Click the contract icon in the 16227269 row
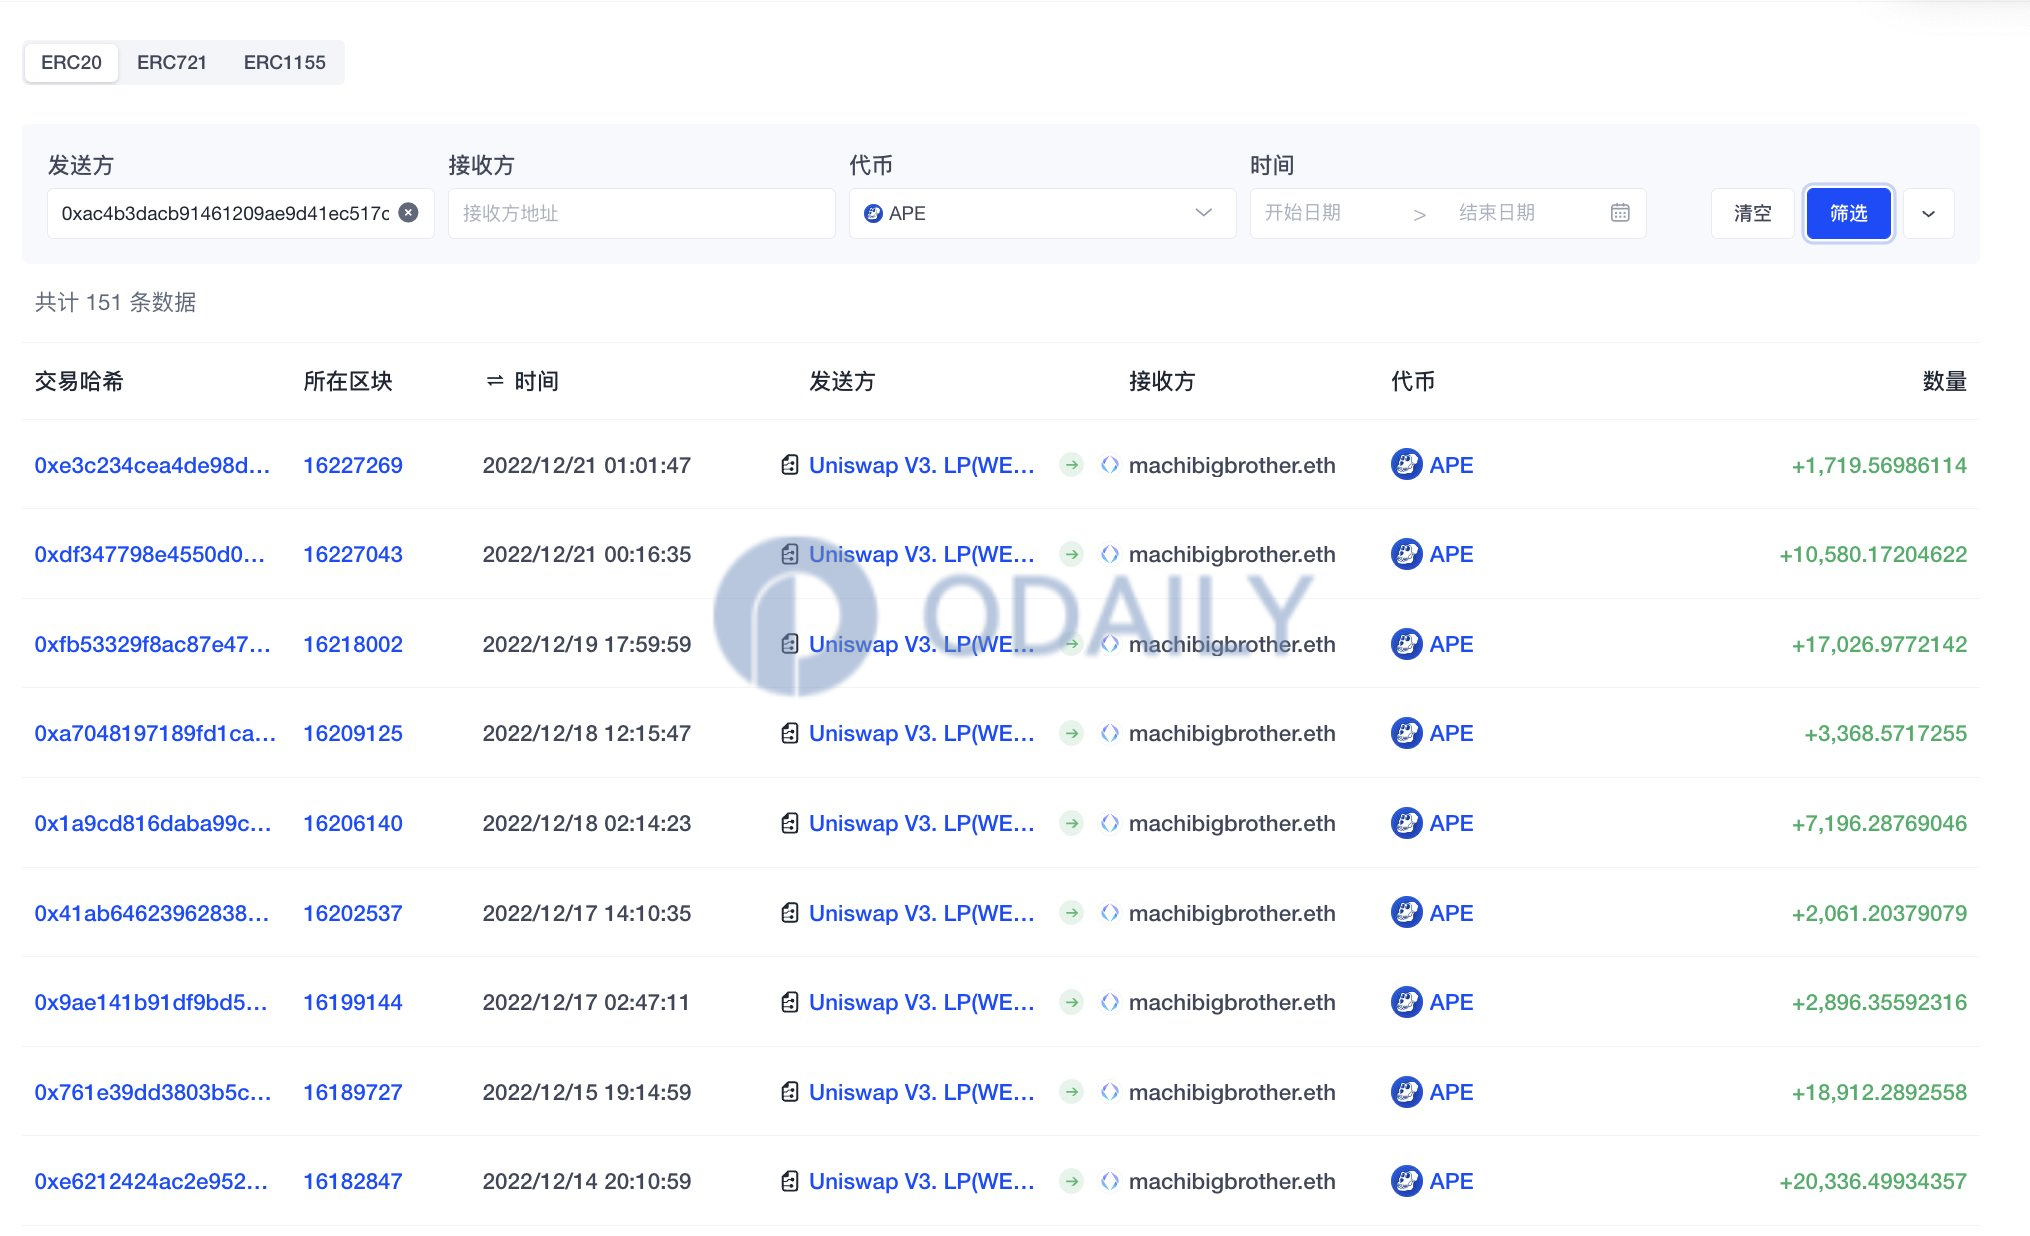This screenshot has width=2030, height=1236. tap(789, 465)
